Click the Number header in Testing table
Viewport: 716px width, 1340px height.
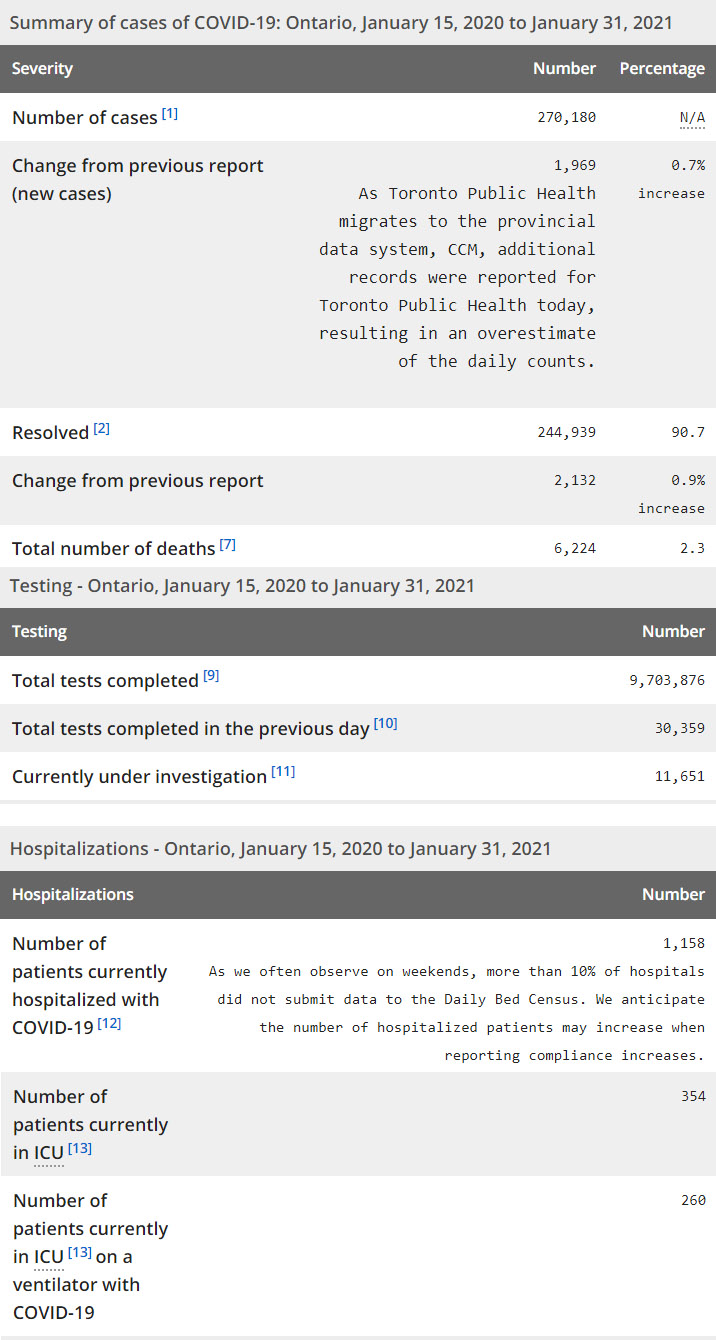pyautogui.click(x=673, y=632)
